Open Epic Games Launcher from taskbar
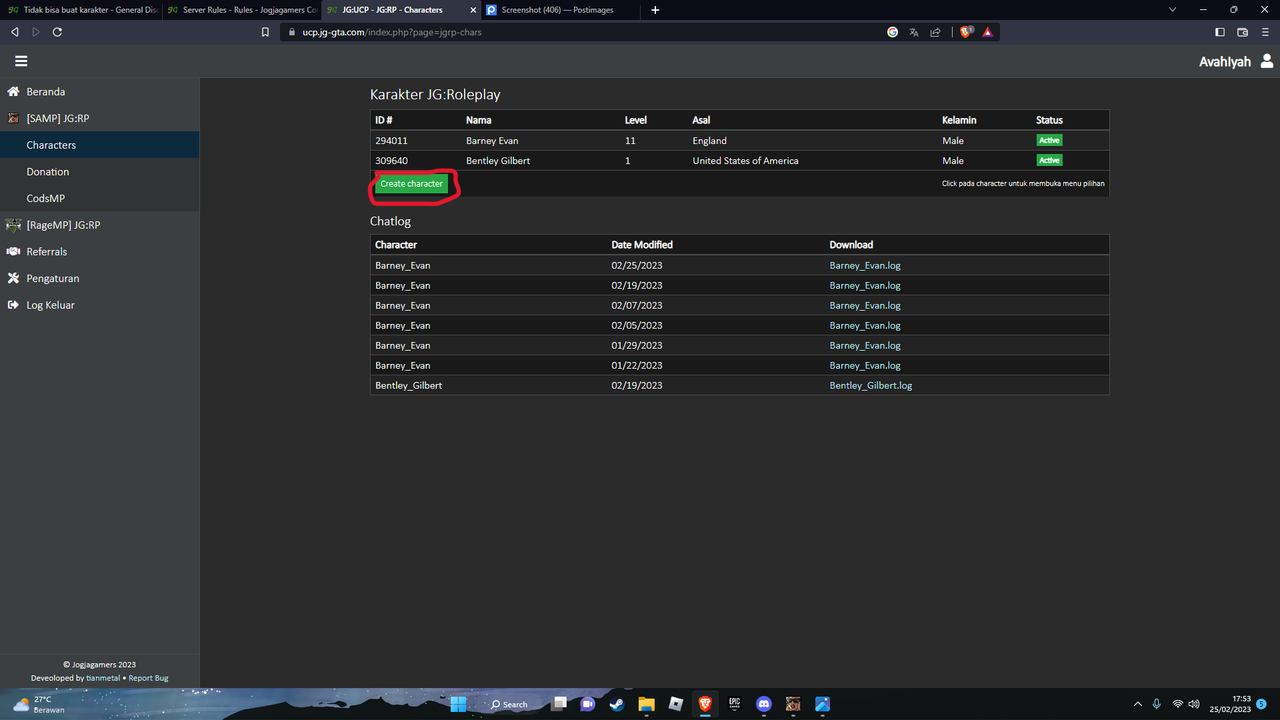Screen dimensions: 1280x720 (734, 704)
